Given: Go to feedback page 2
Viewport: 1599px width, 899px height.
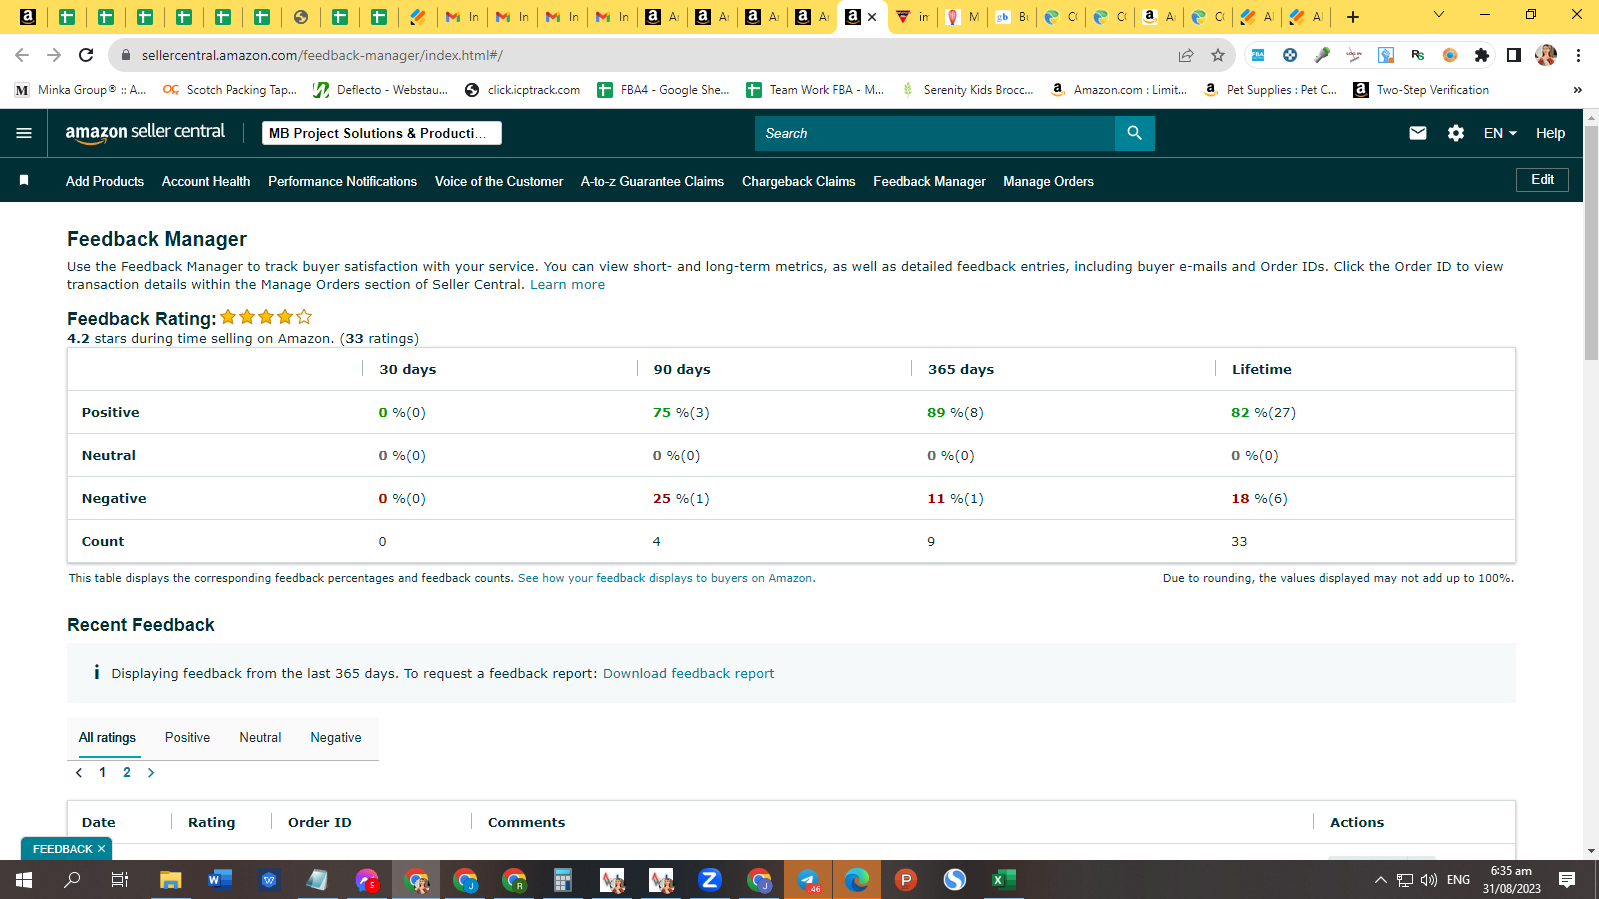Looking at the screenshot, I should (127, 772).
